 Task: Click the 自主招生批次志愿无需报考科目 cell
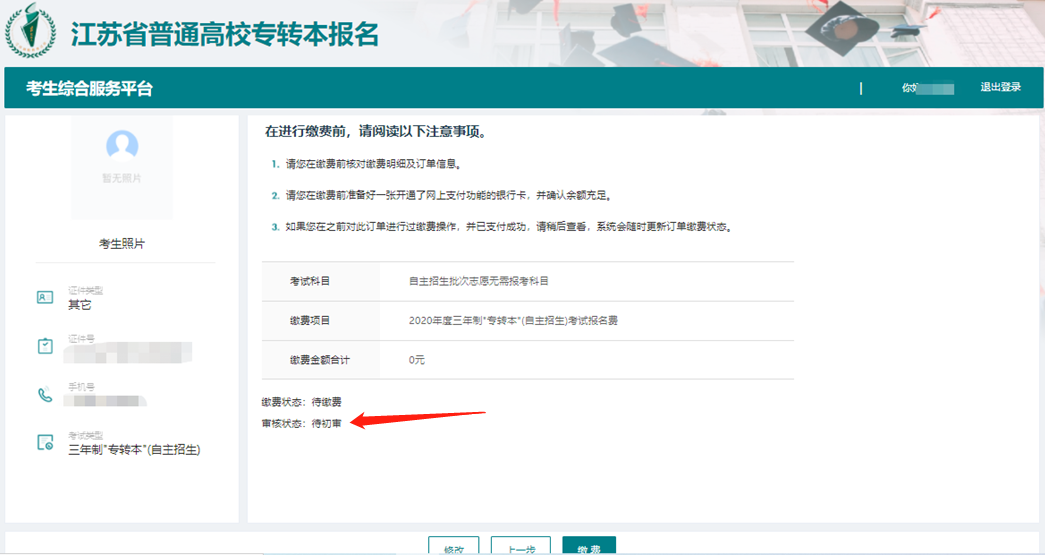pyautogui.click(x=479, y=281)
